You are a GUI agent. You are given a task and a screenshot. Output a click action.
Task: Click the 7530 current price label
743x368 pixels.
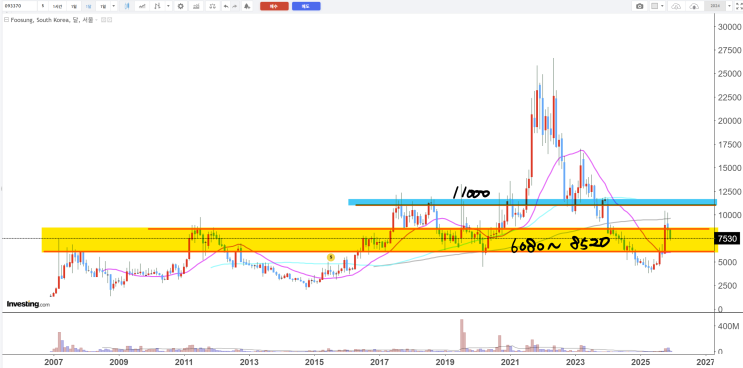pyautogui.click(x=727, y=239)
